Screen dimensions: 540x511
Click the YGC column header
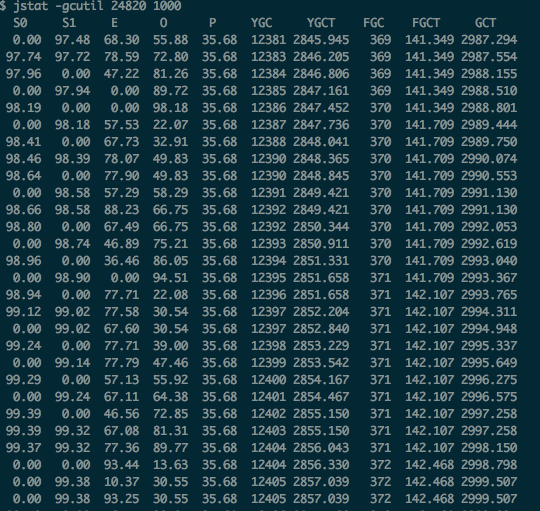pyautogui.click(x=261, y=23)
